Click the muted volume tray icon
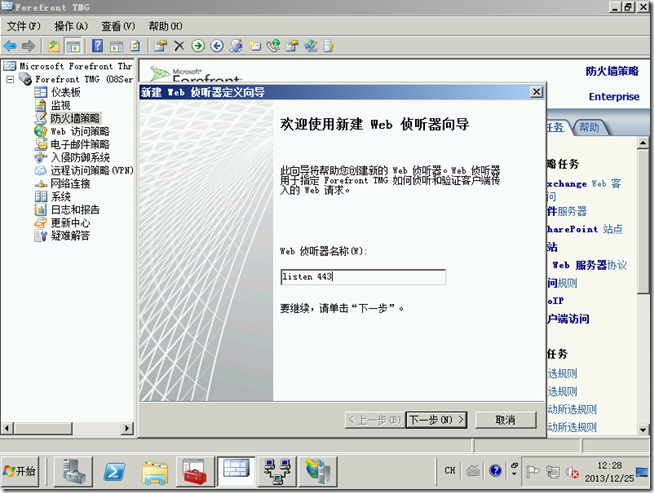 pos(572,472)
